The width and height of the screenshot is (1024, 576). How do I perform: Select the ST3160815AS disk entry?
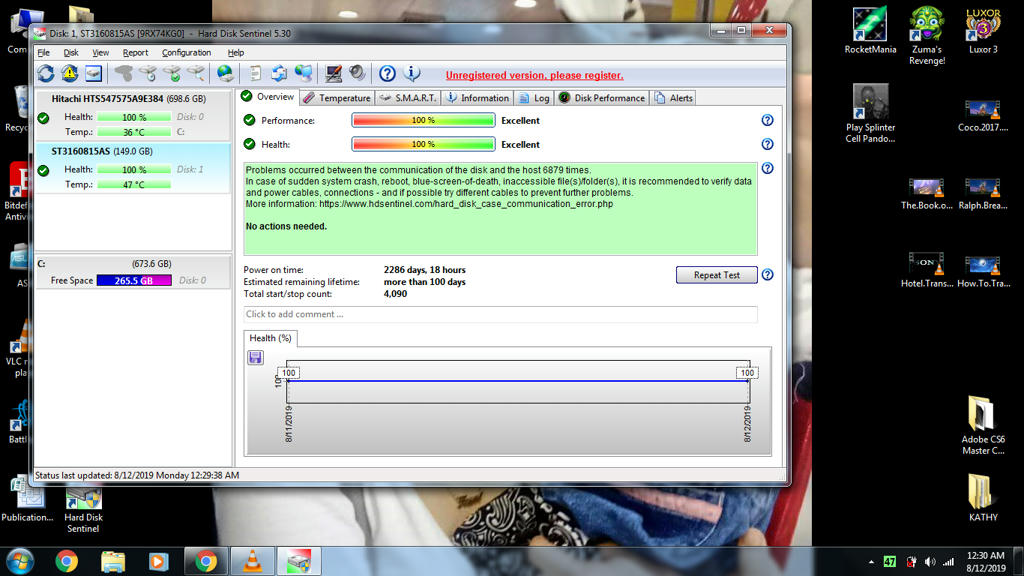tap(133, 168)
